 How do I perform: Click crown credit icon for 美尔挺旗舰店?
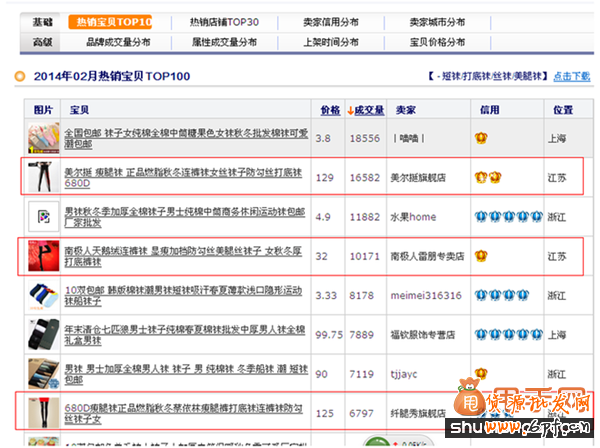(x=487, y=177)
